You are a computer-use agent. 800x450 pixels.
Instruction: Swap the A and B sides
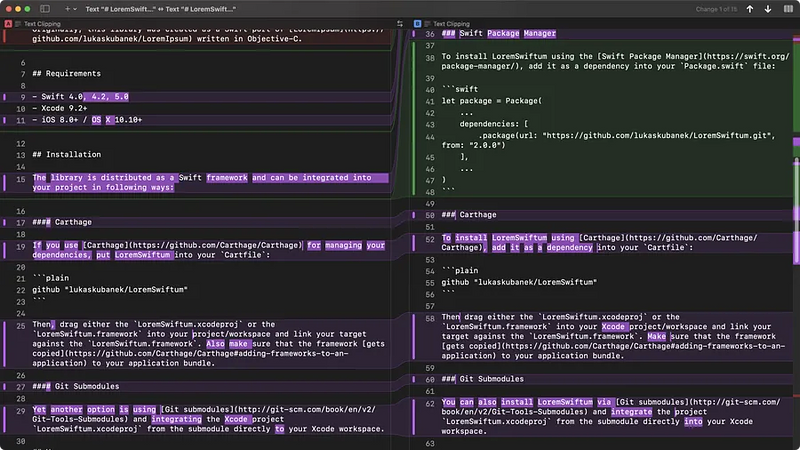click(400, 23)
